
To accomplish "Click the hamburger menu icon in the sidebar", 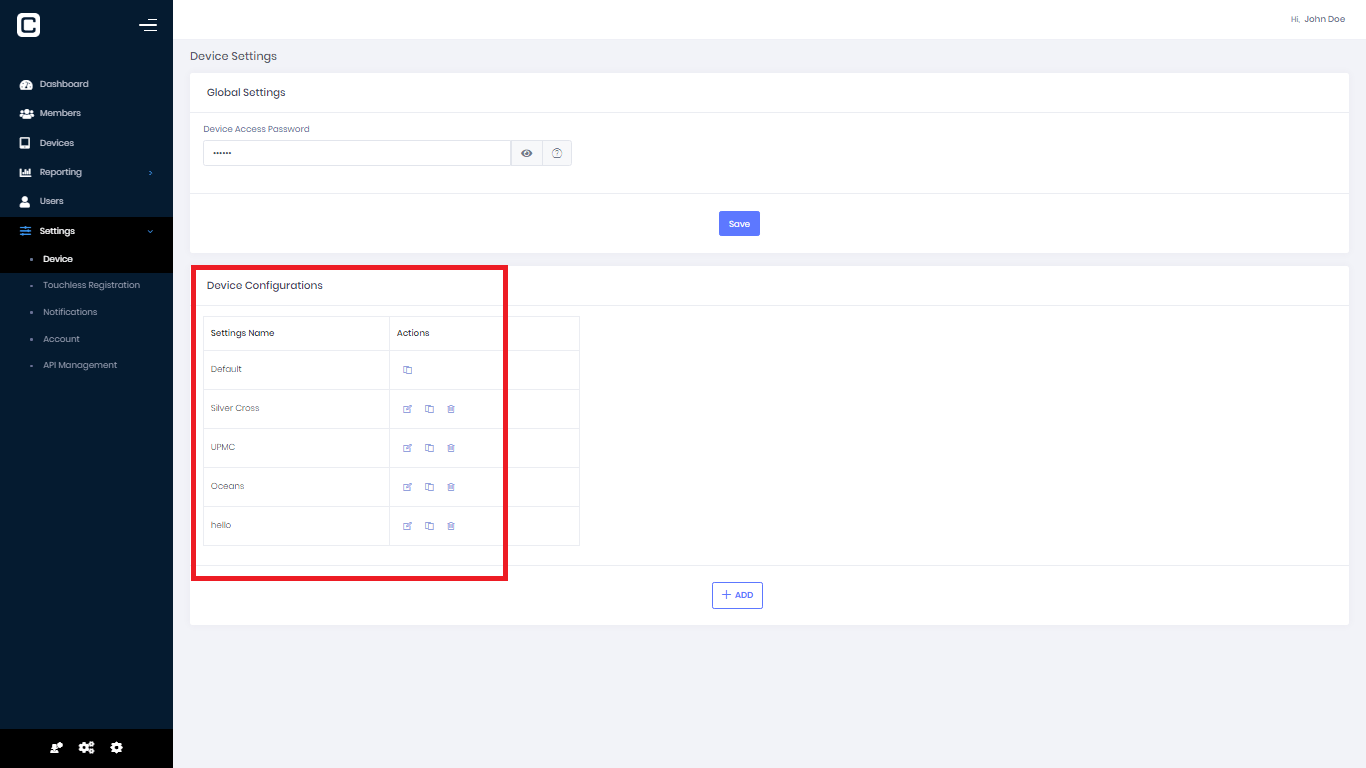I will click(148, 25).
